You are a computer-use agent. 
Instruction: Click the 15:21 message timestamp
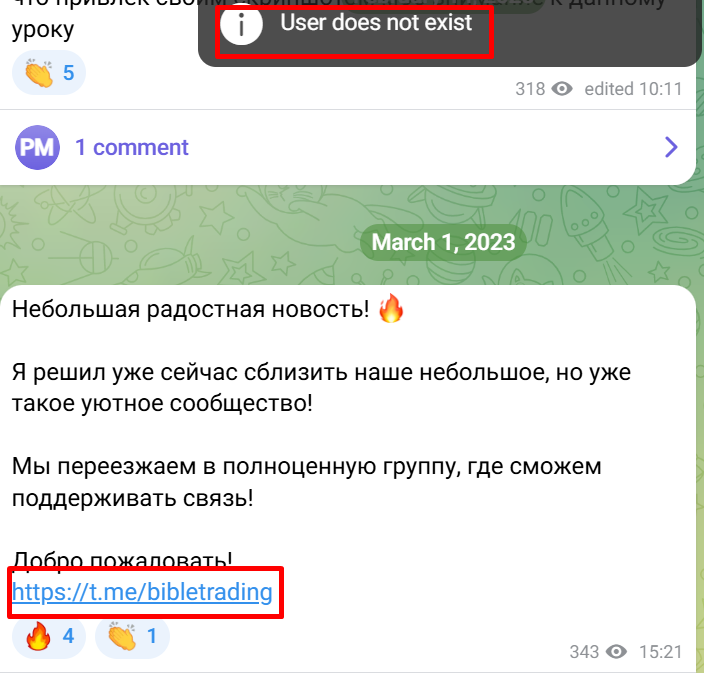coord(660,651)
